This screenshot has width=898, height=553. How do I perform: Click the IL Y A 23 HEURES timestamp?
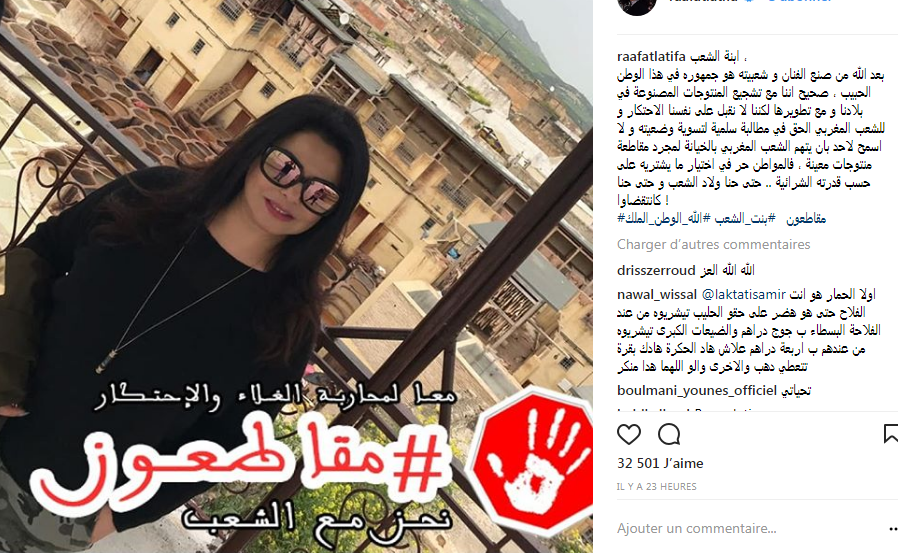[x=657, y=487]
